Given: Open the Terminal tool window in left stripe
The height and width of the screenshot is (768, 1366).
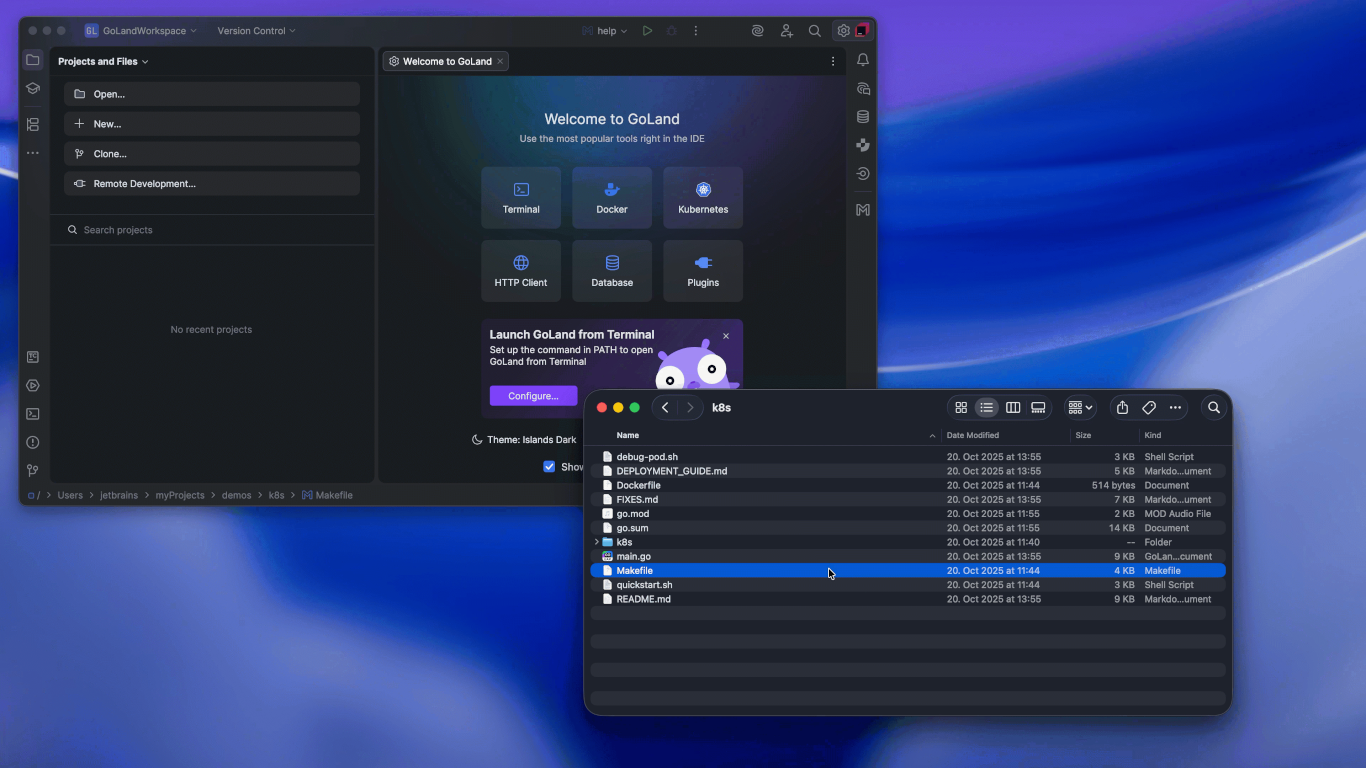Looking at the screenshot, I should pyautogui.click(x=33, y=414).
